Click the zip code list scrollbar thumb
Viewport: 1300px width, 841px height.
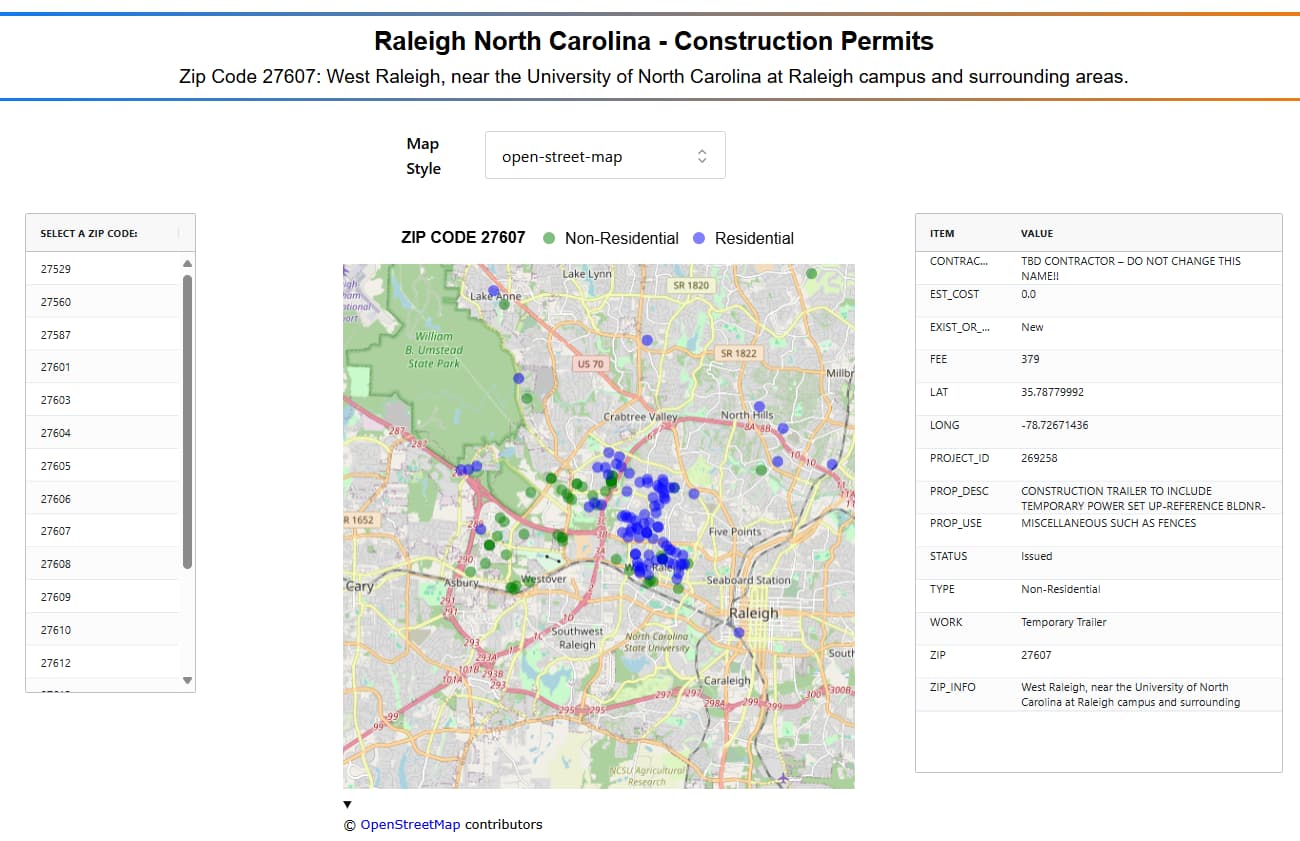tap(187, 422)
